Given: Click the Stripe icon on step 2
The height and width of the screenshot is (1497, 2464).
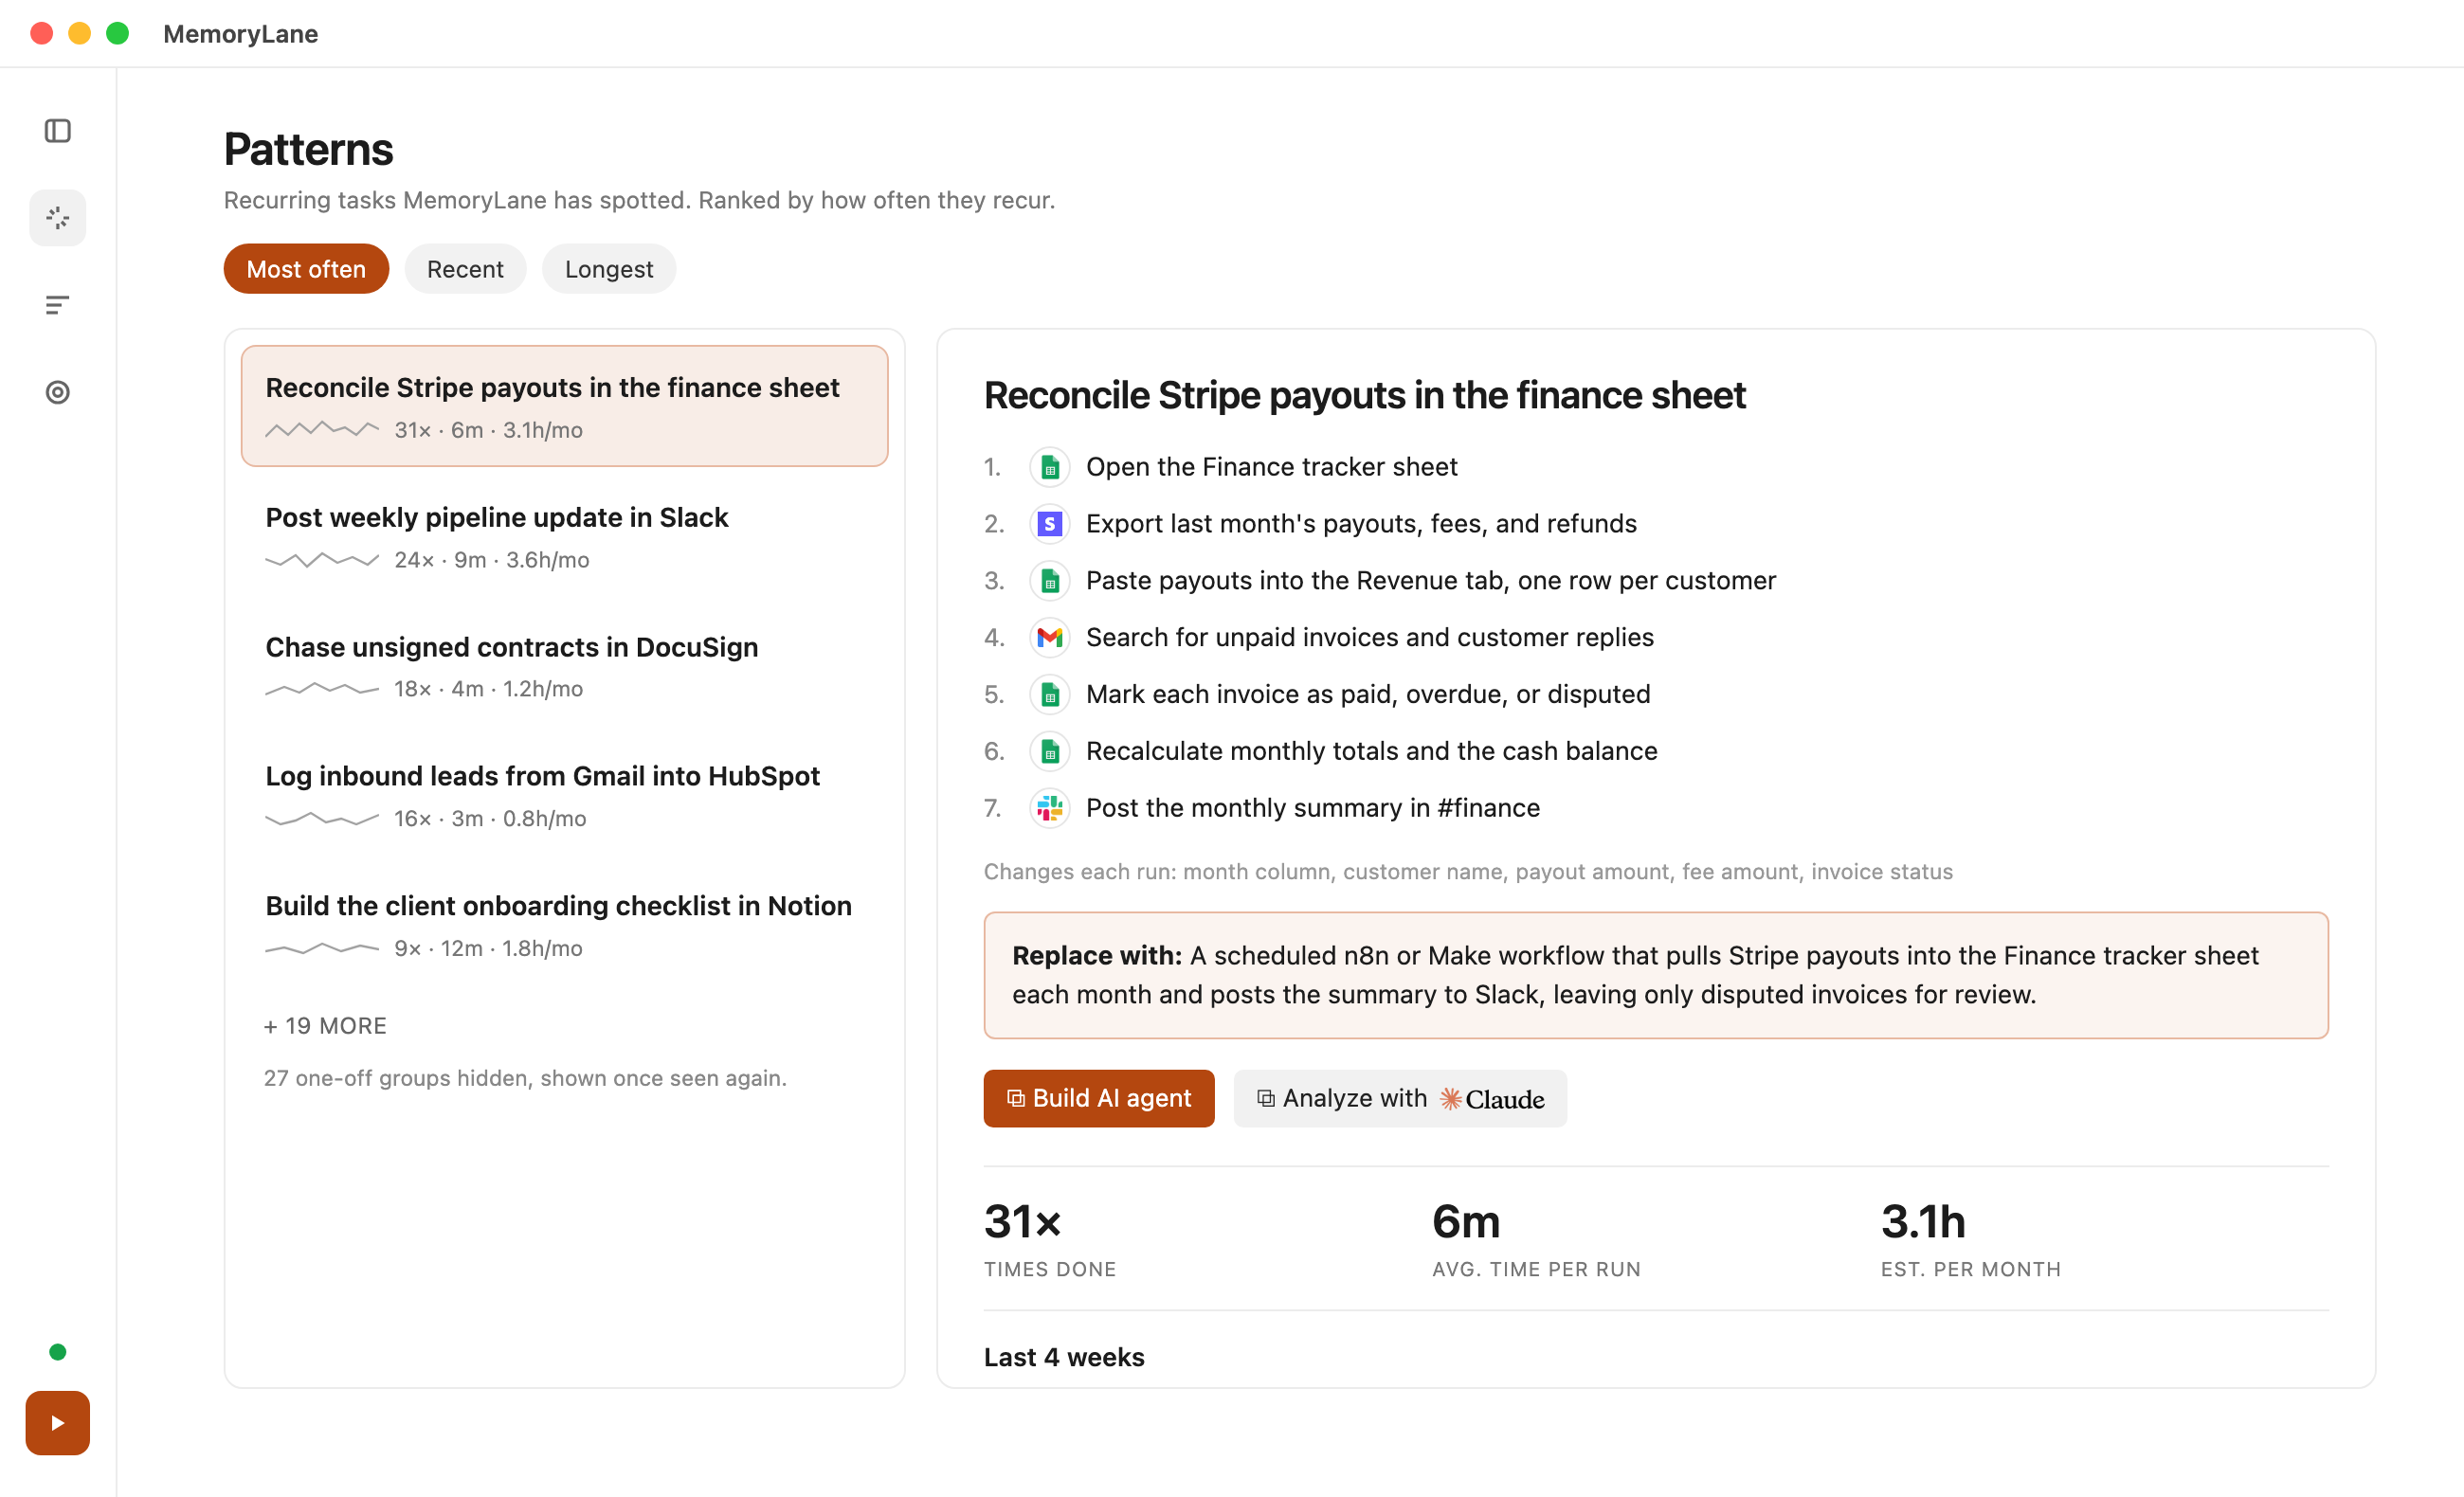Looking at the screenshot, I should [1049, 524].
